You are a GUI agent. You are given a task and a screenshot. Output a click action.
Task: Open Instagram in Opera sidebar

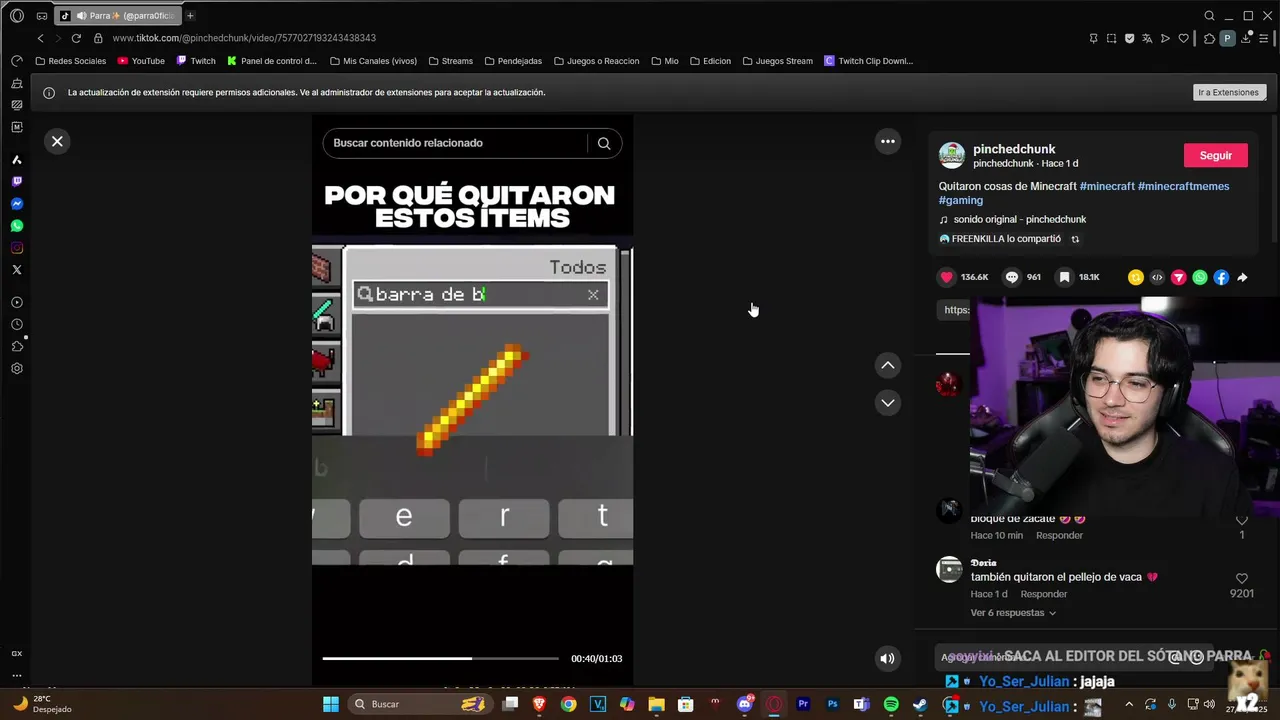point(17,248)
